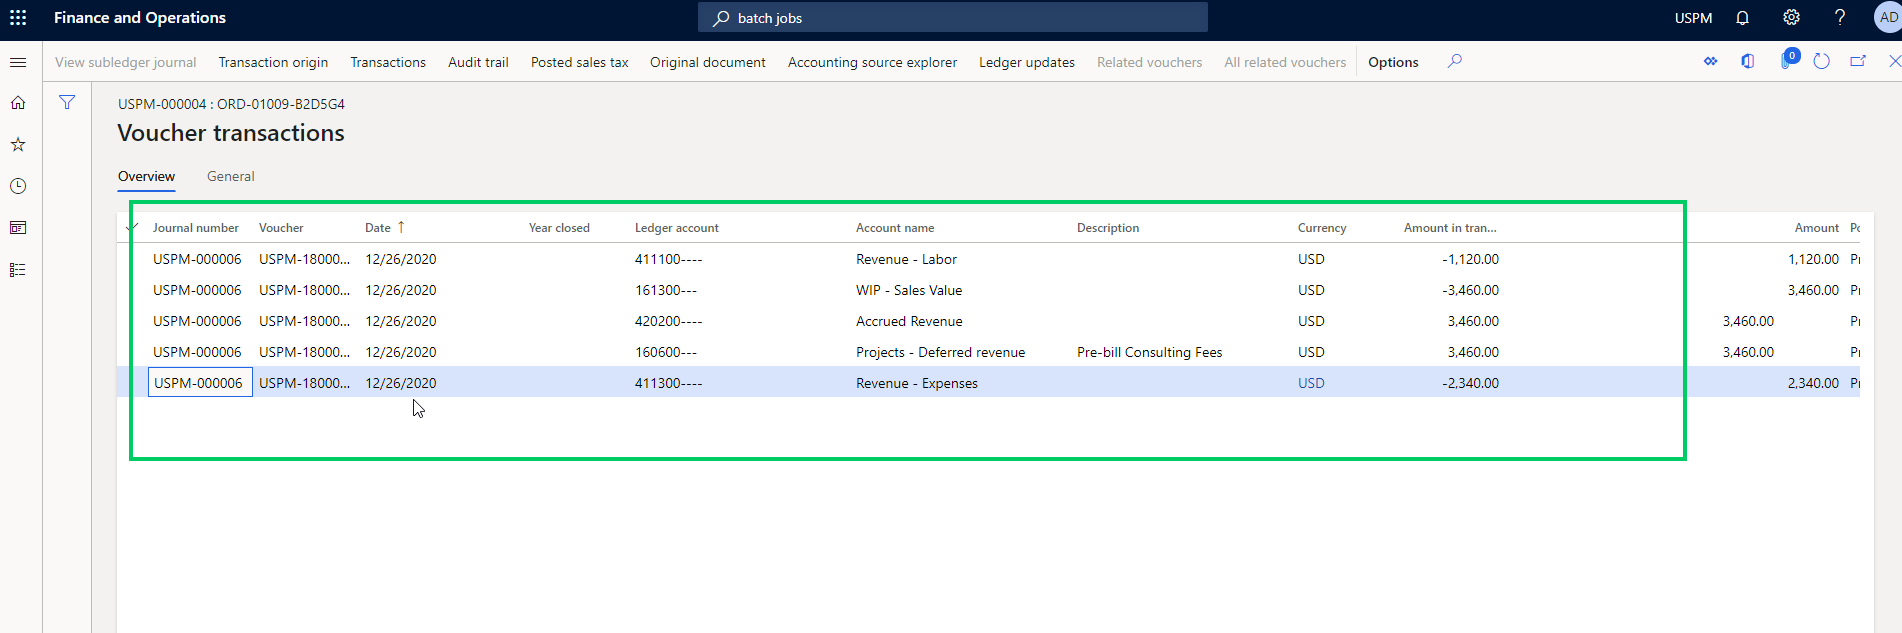The image size is (1902, 633).
Task: Open the settings gear icon
Action: pos(1791,18)
